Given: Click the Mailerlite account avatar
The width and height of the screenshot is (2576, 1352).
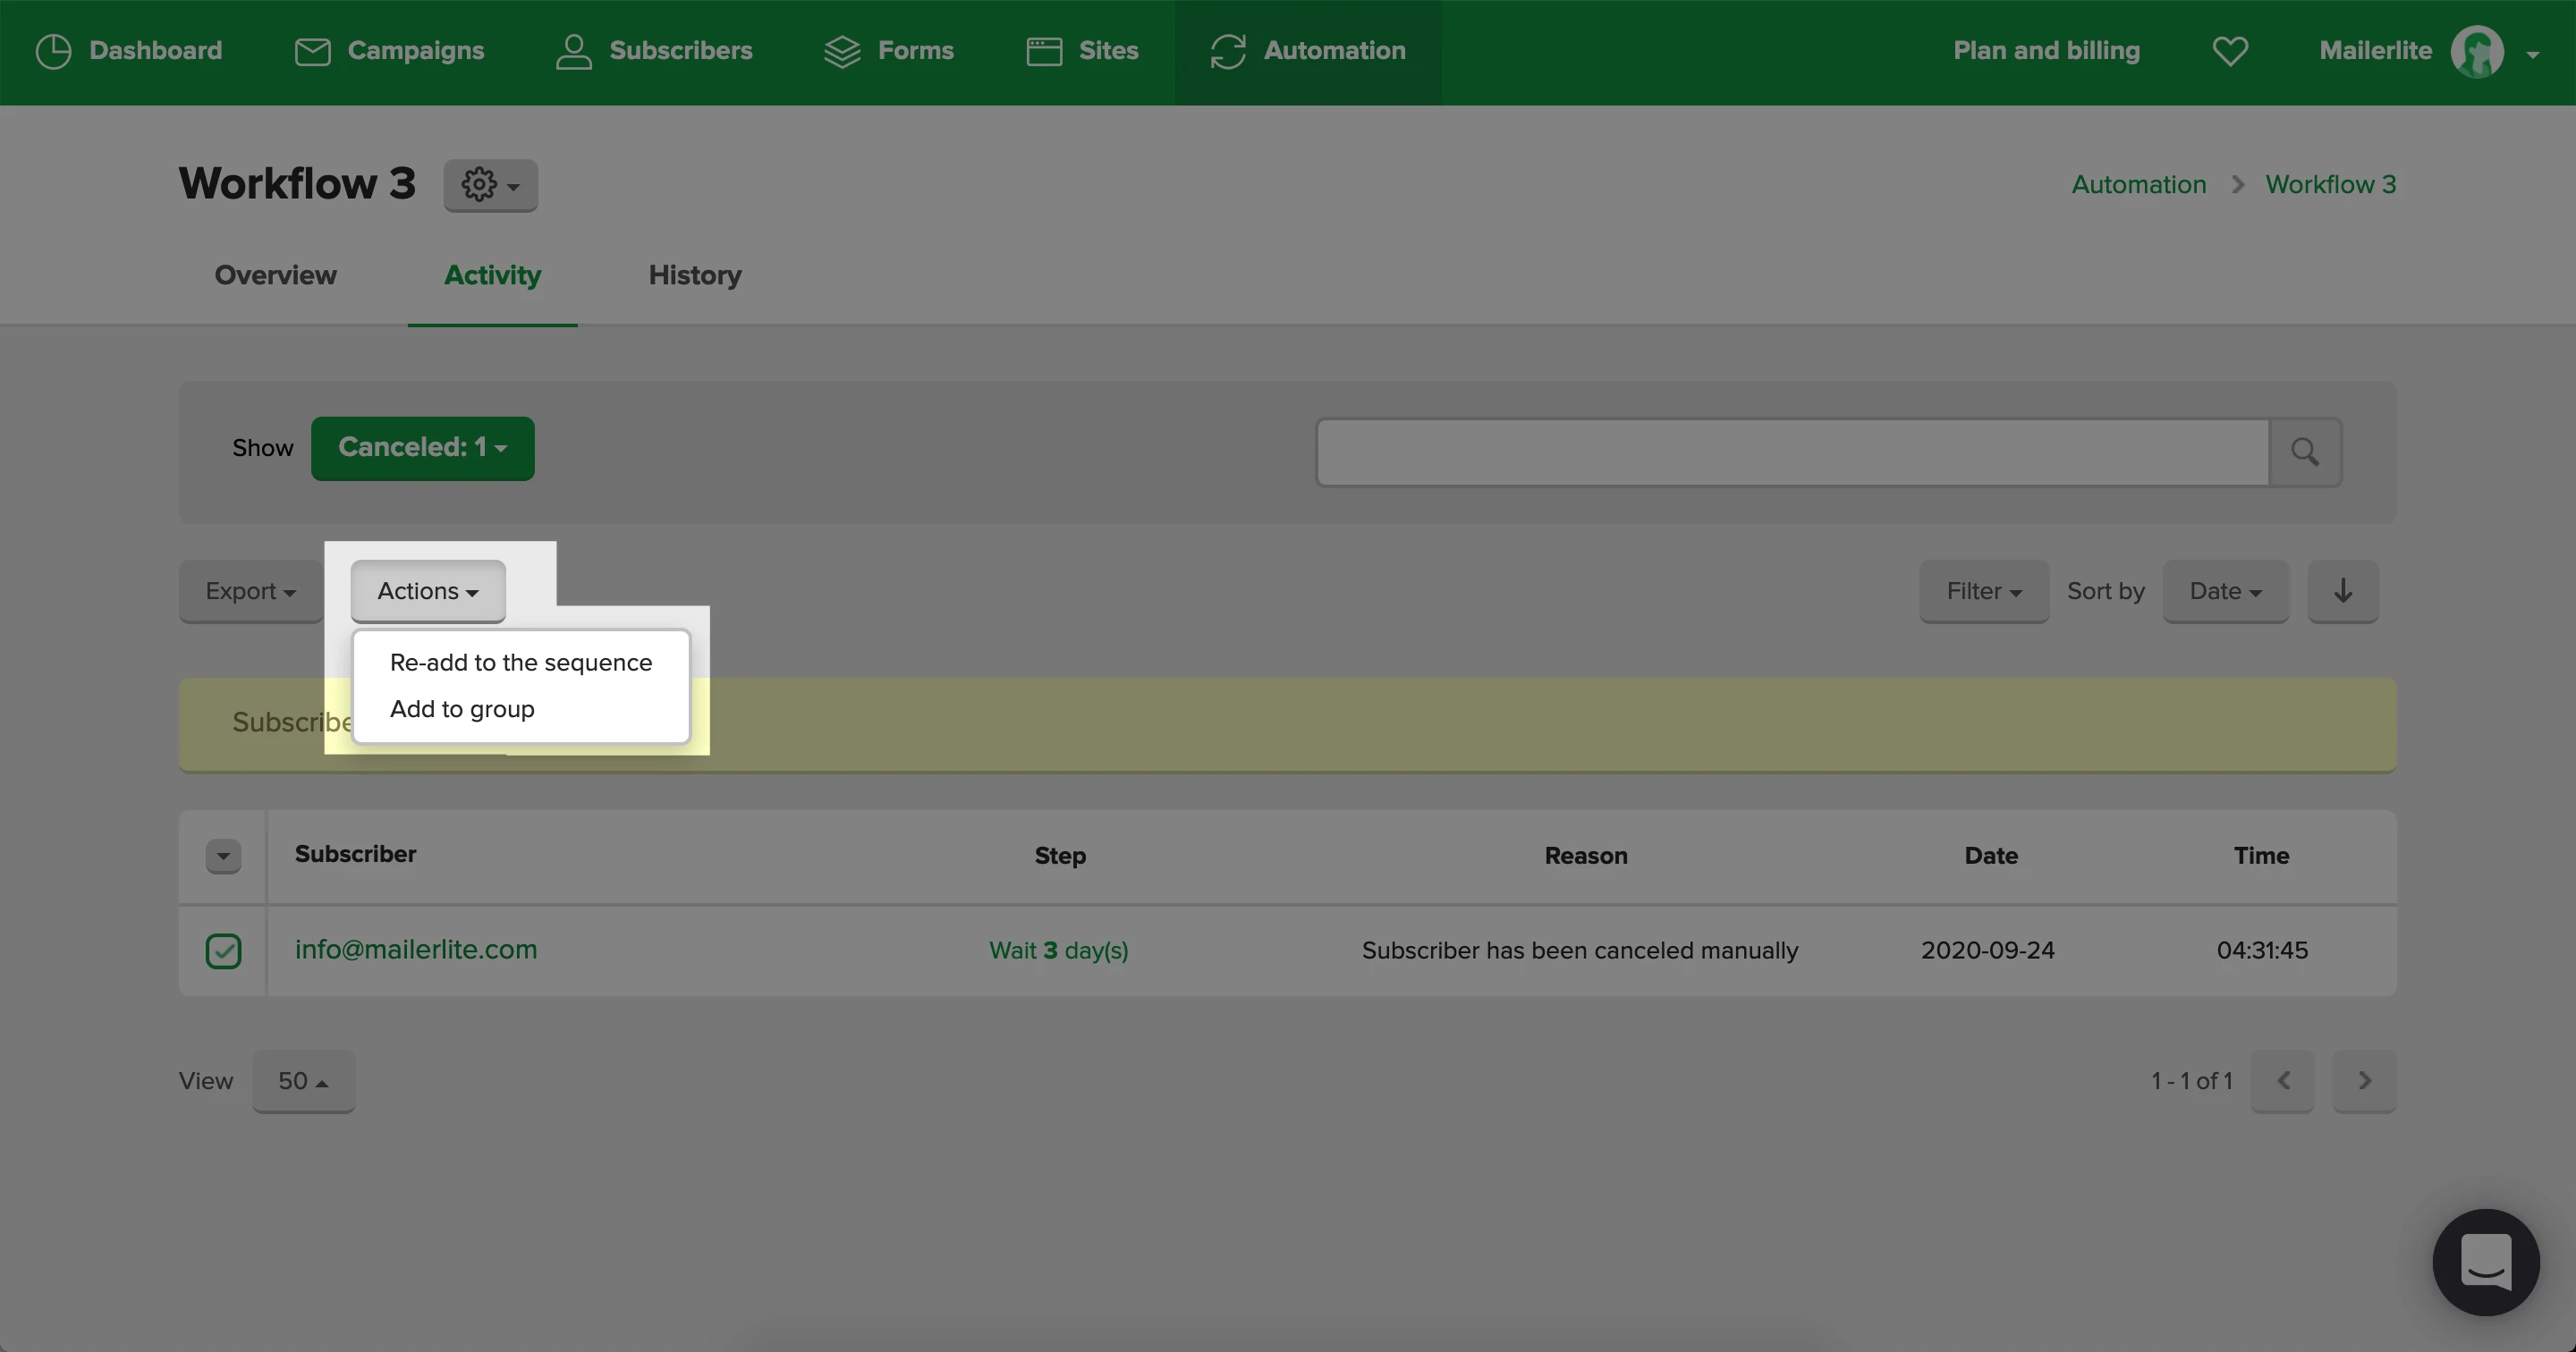Looking at the screenshot, I should [x=2476, y=51].
